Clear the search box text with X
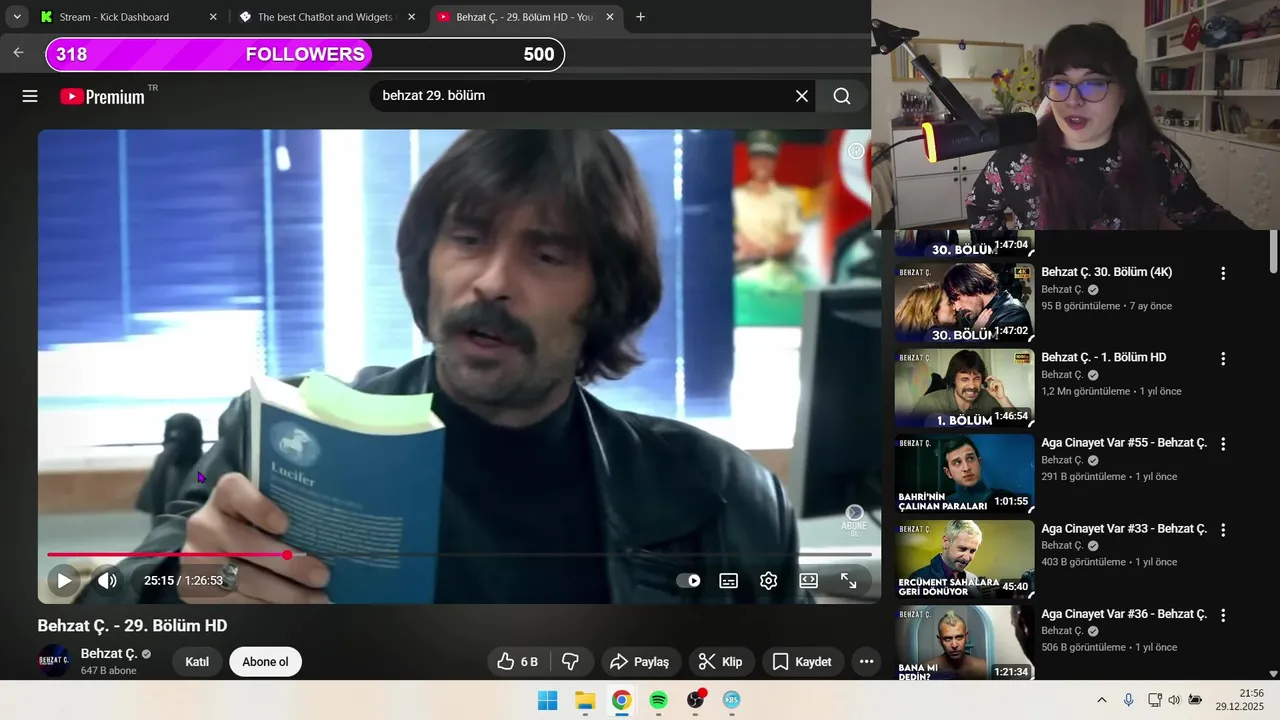 [x=802, y=96]
